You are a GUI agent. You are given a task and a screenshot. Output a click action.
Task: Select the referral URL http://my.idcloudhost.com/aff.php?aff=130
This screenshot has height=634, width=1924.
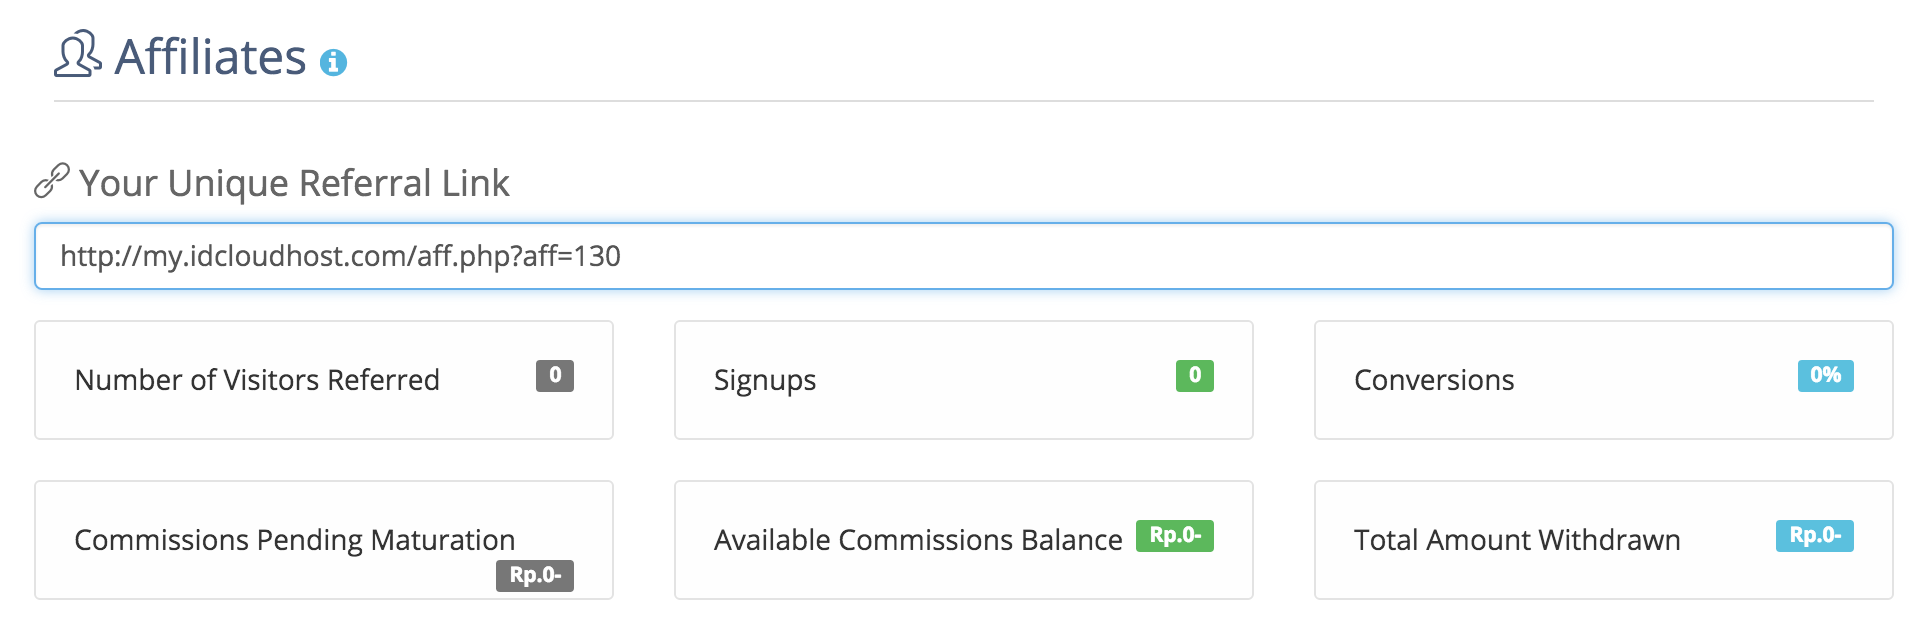[340, 257]
